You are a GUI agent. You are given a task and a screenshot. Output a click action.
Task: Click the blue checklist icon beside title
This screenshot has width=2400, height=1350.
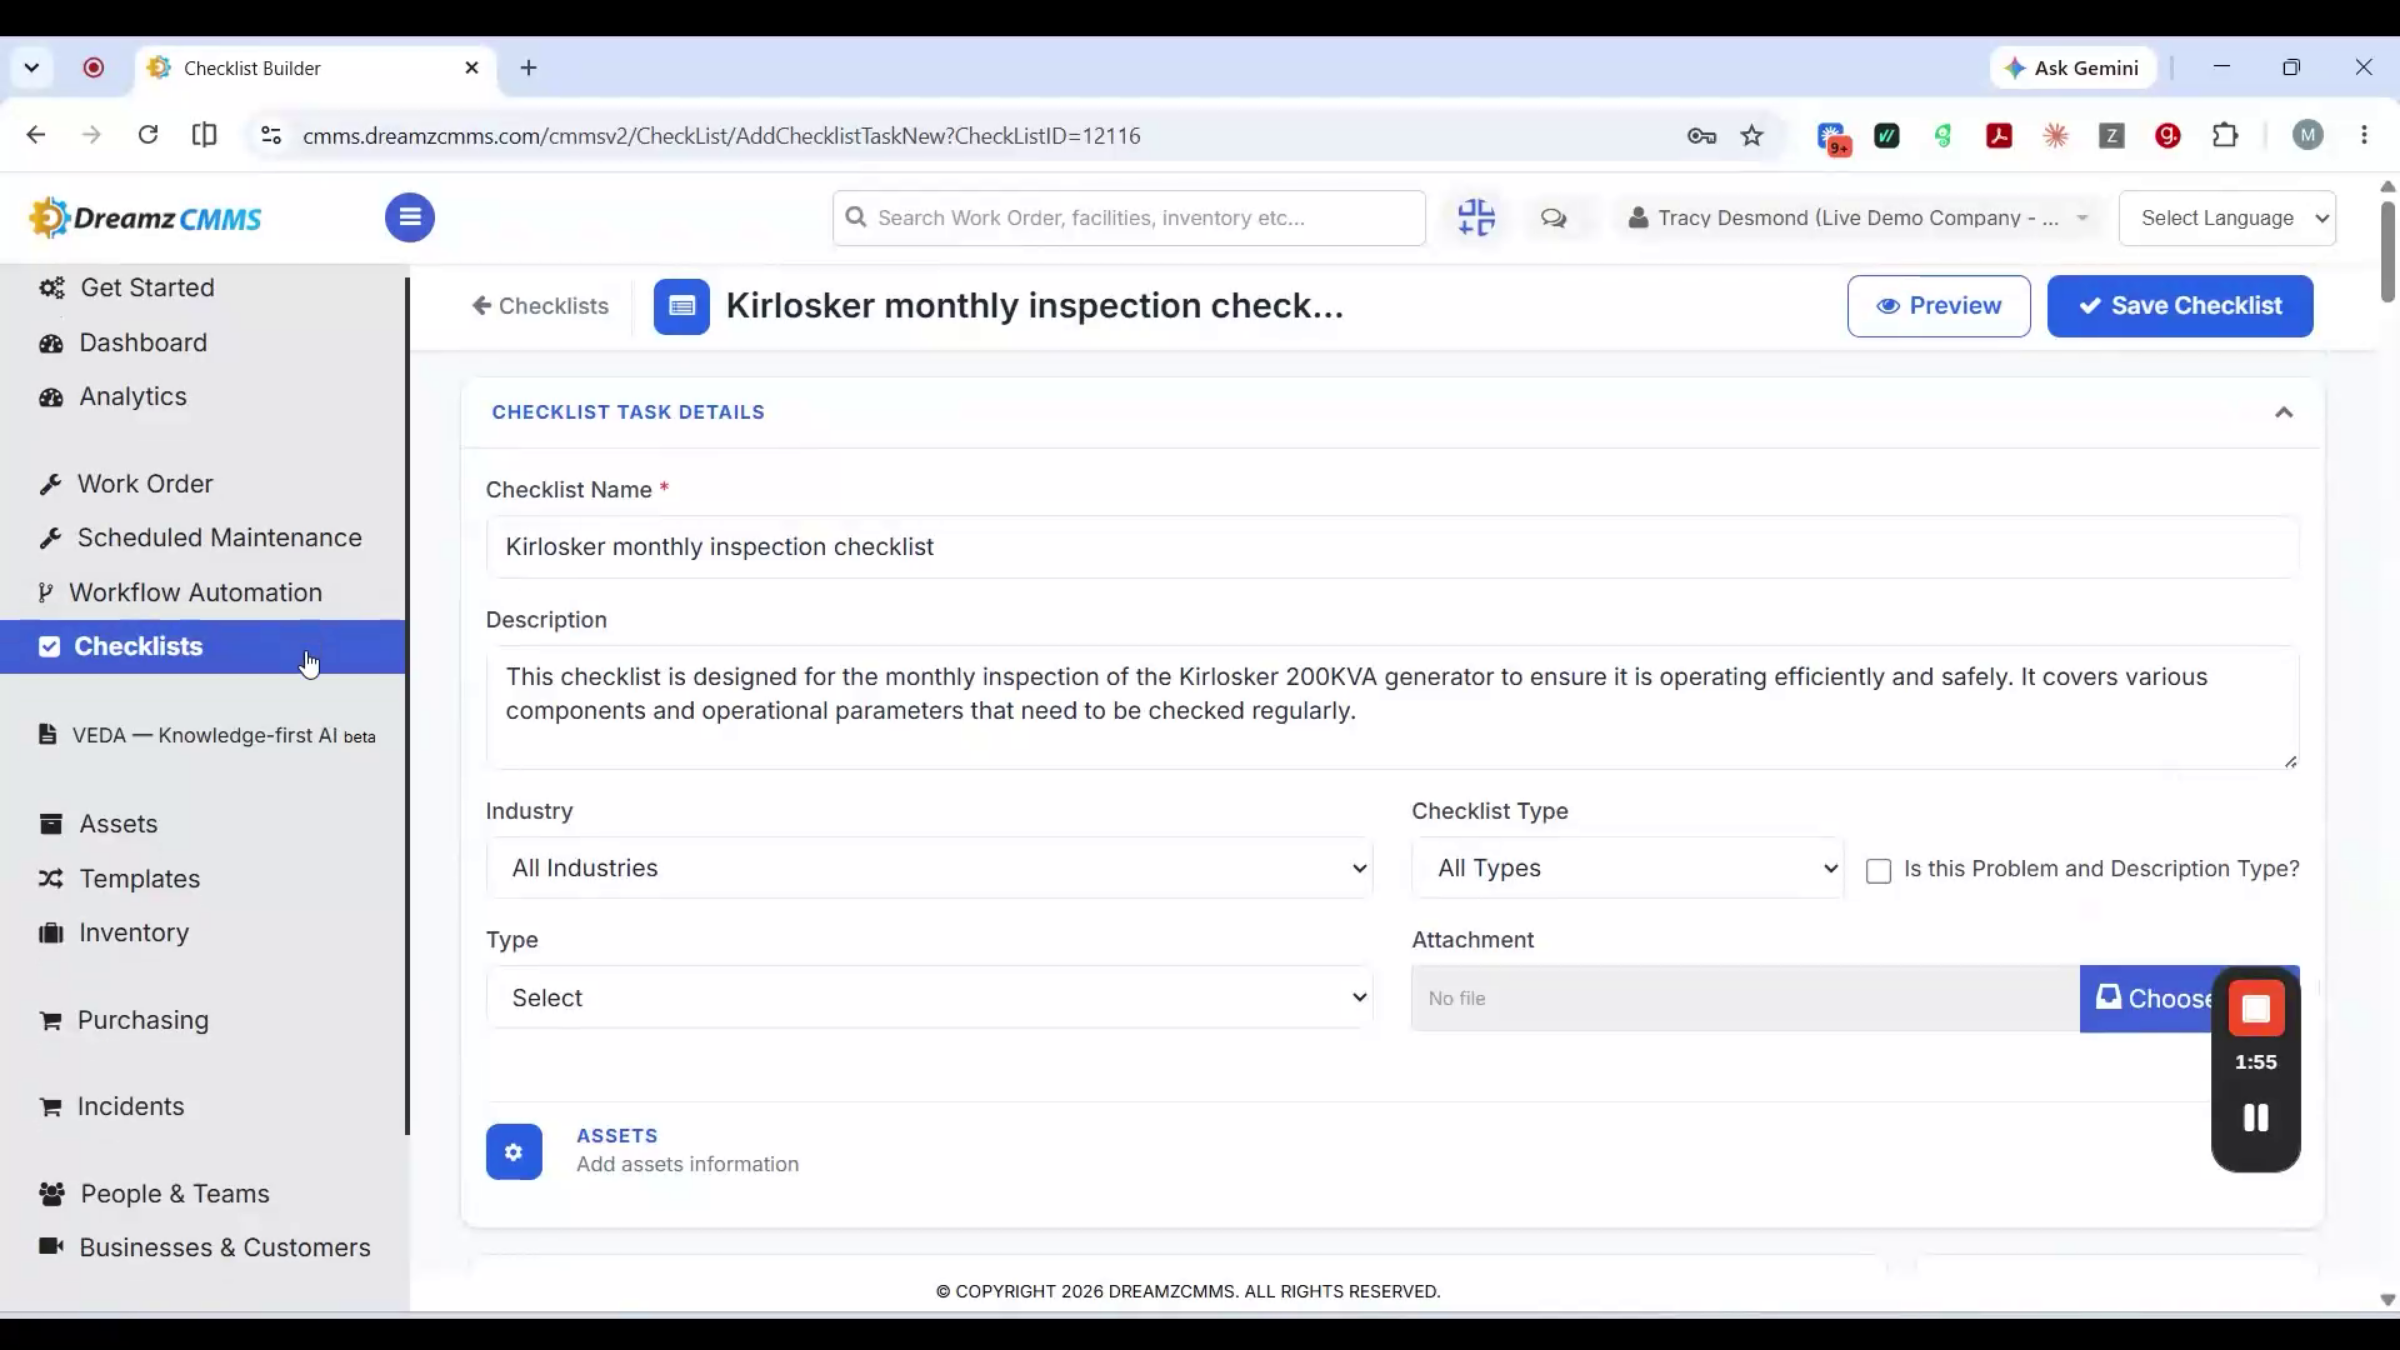click(x=681, y=306)
